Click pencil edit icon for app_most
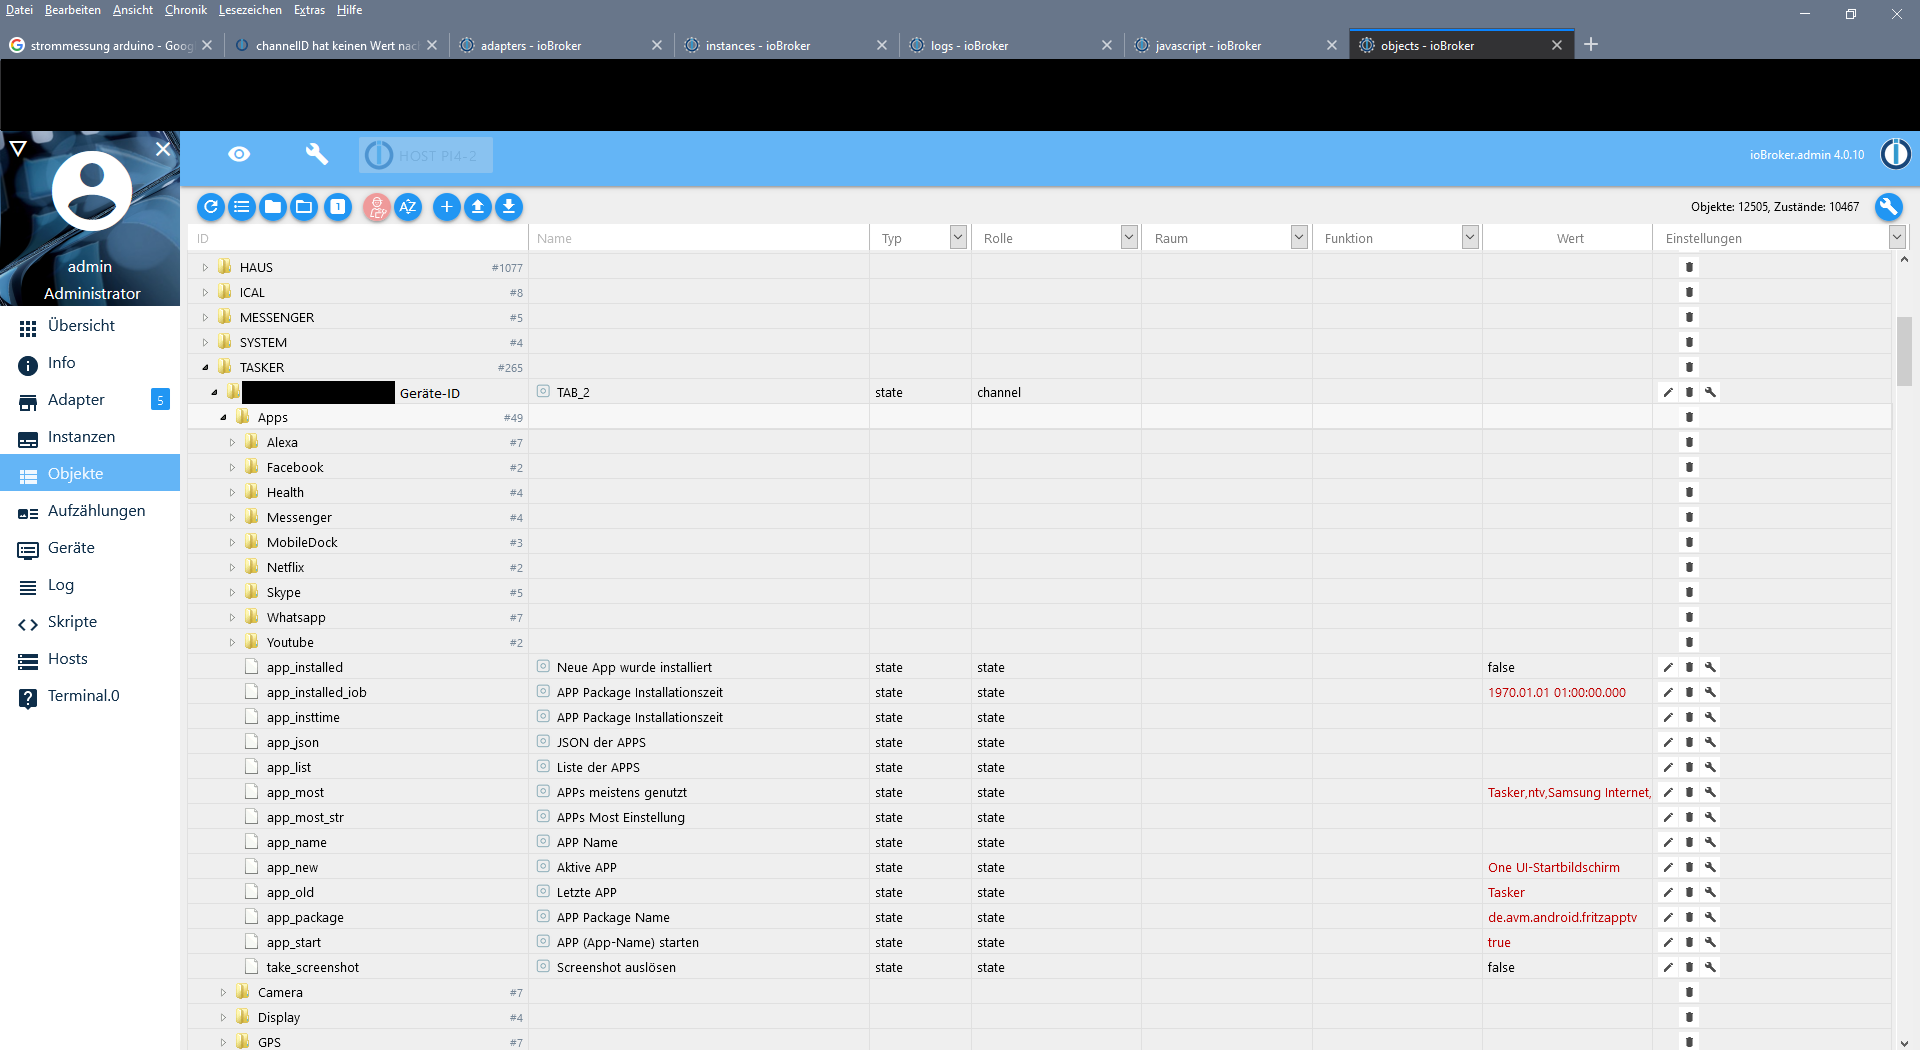 (x=1668, y=793)
